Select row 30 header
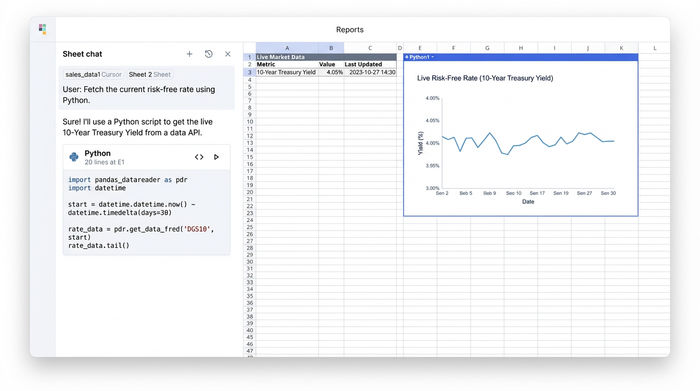This screenshot has width=700, height=391. (250, 262)
